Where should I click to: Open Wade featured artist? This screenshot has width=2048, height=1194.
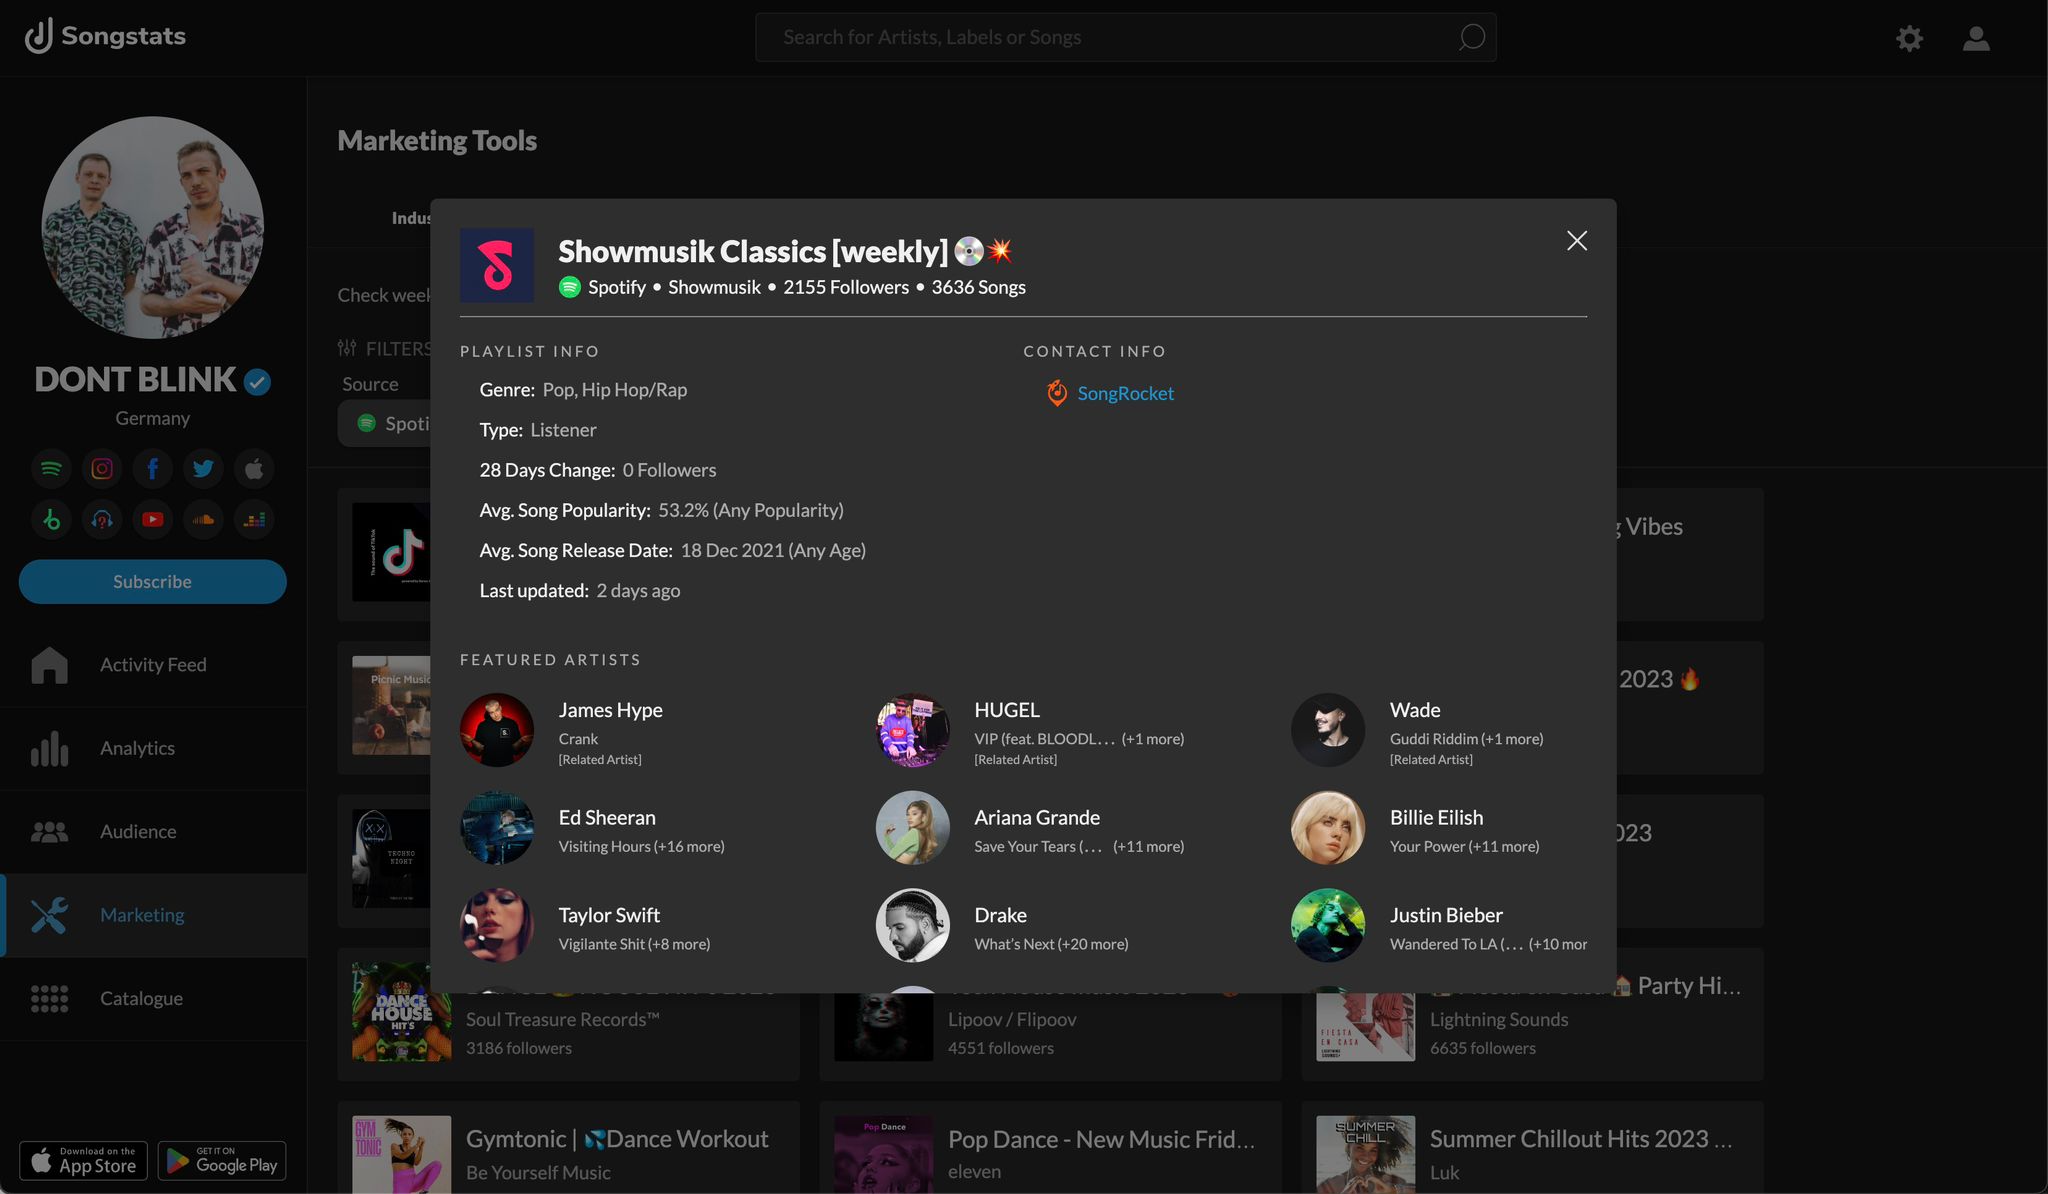(x=1415, y=710)
